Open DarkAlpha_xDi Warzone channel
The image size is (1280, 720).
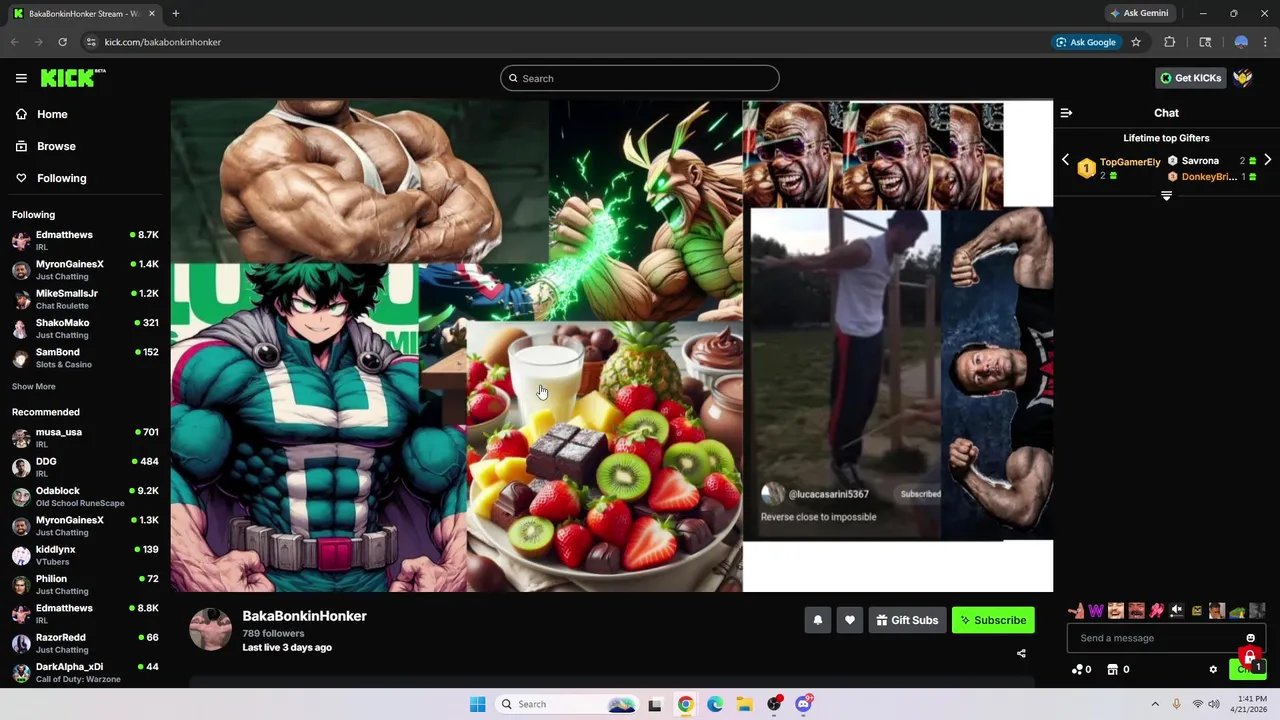[x=85, y=672]
